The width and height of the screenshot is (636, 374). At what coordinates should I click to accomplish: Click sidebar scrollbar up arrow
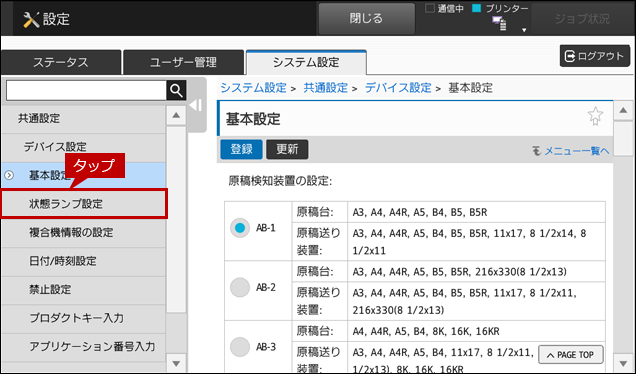tap(176, 115)
